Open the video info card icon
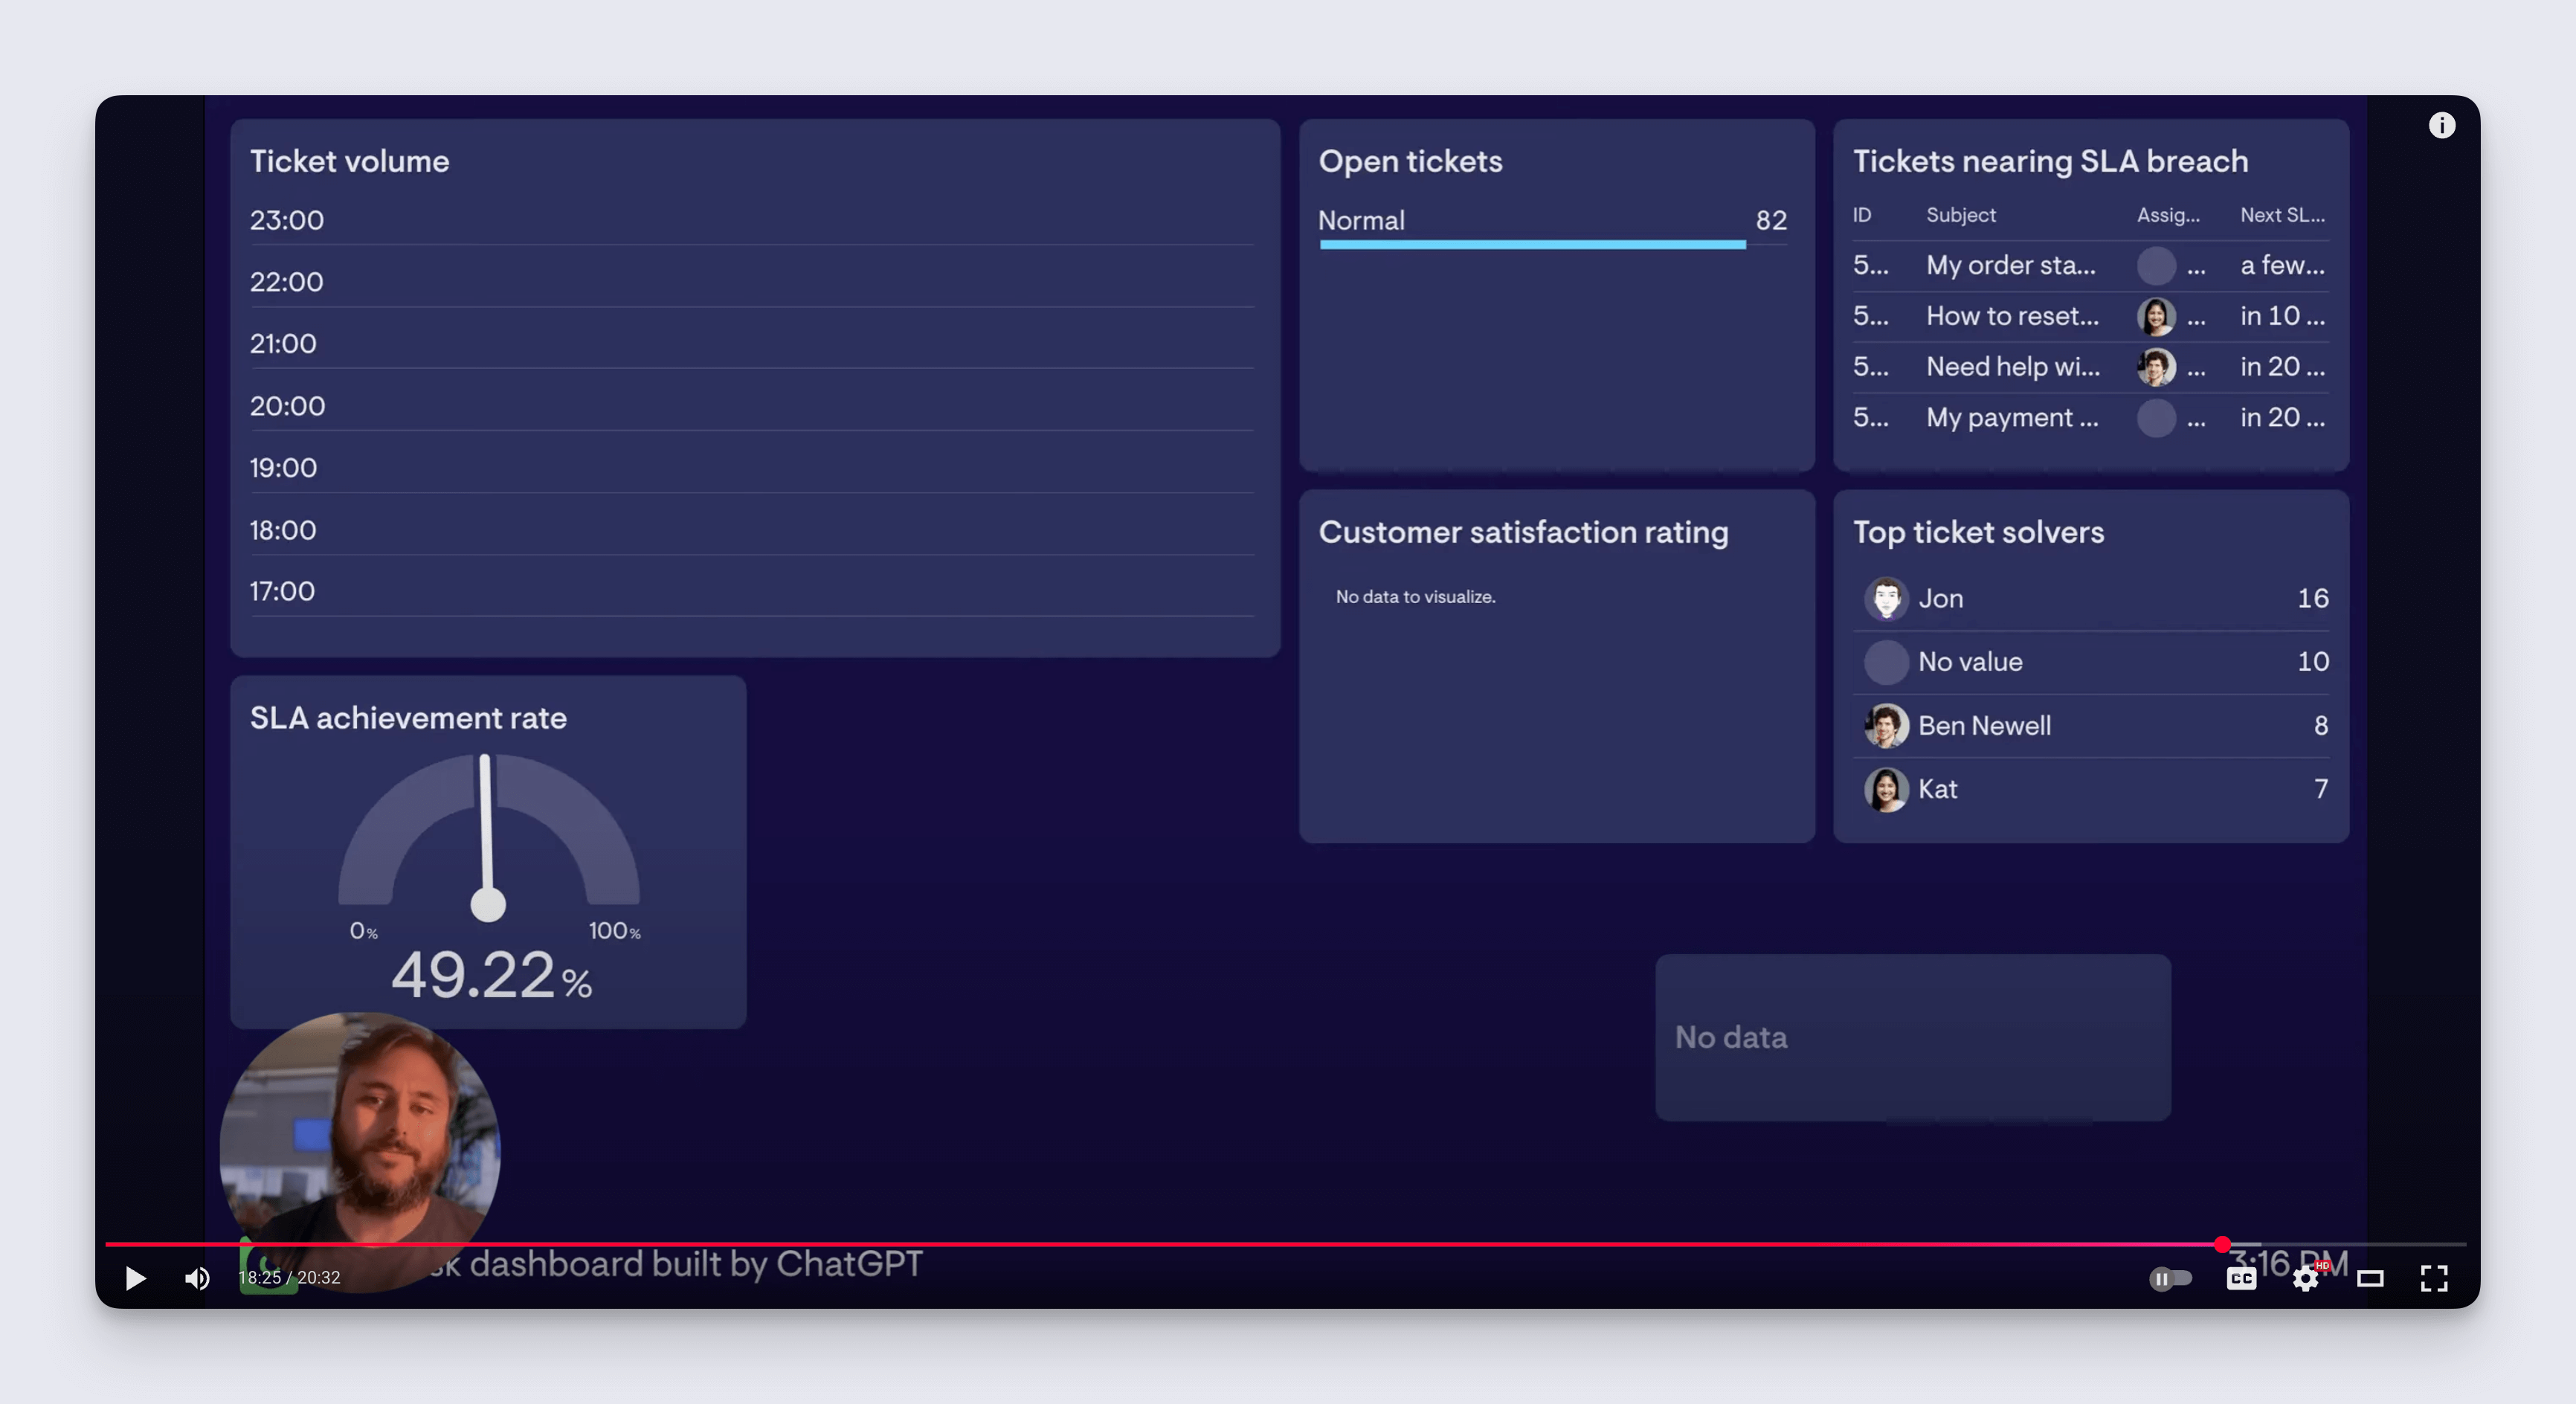The image size is (2576, 1404). tap(2442, 125)
